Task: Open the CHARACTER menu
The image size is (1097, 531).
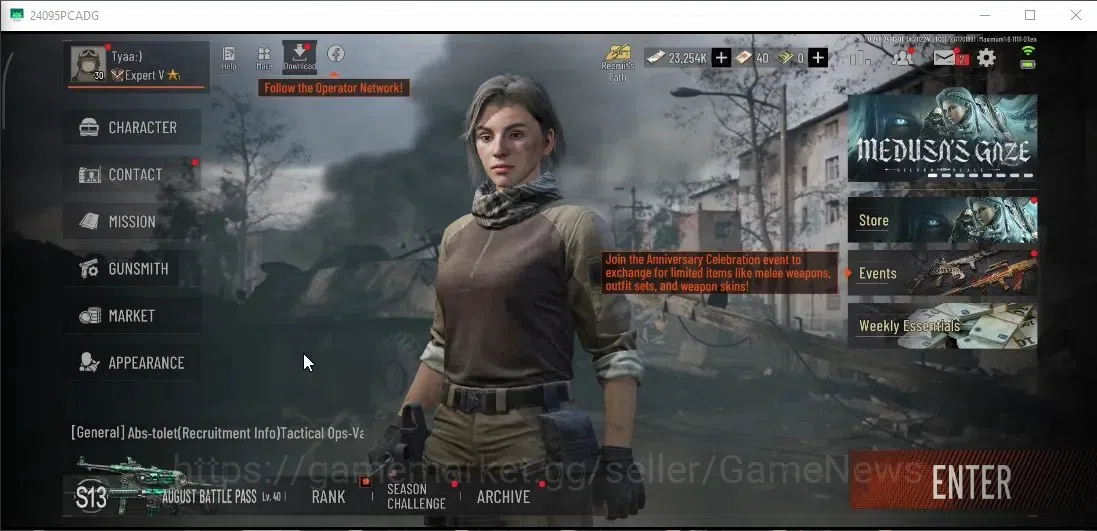Action: (x=133, y=127)
